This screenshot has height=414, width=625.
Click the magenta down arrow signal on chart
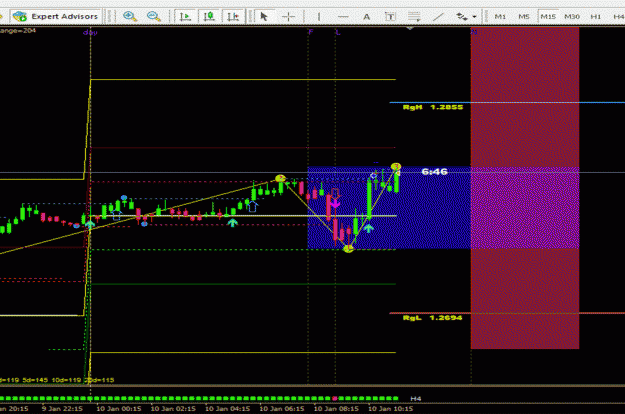[x=335, y=204]
